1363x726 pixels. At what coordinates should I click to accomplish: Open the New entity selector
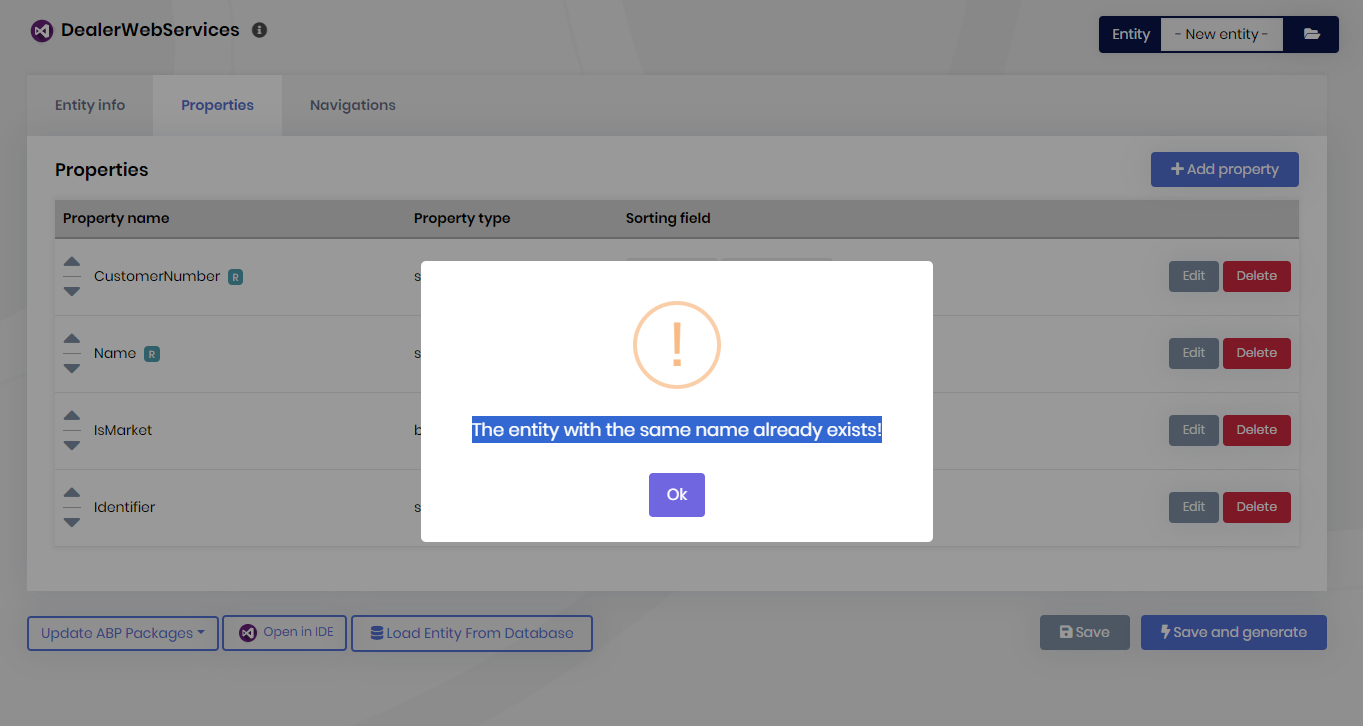[1222, 34]
